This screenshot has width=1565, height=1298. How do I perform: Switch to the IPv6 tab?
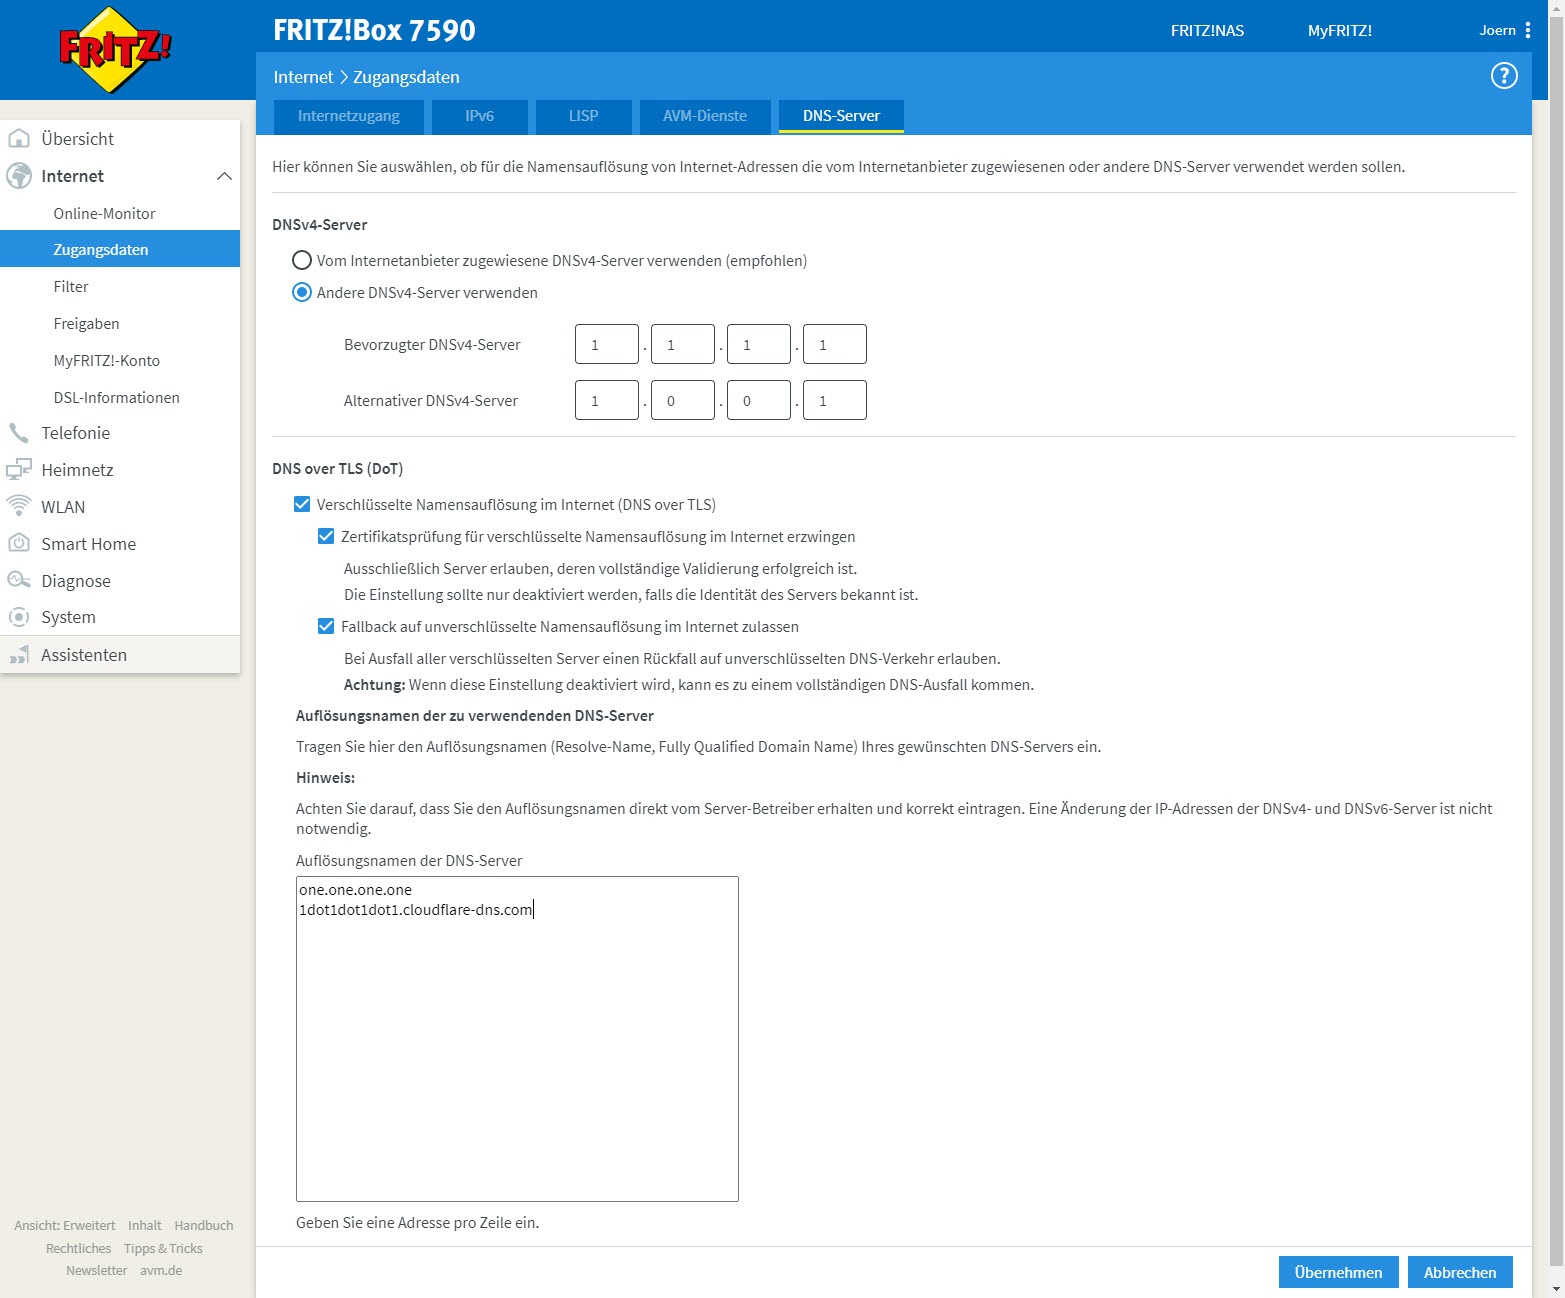(479, 116)
